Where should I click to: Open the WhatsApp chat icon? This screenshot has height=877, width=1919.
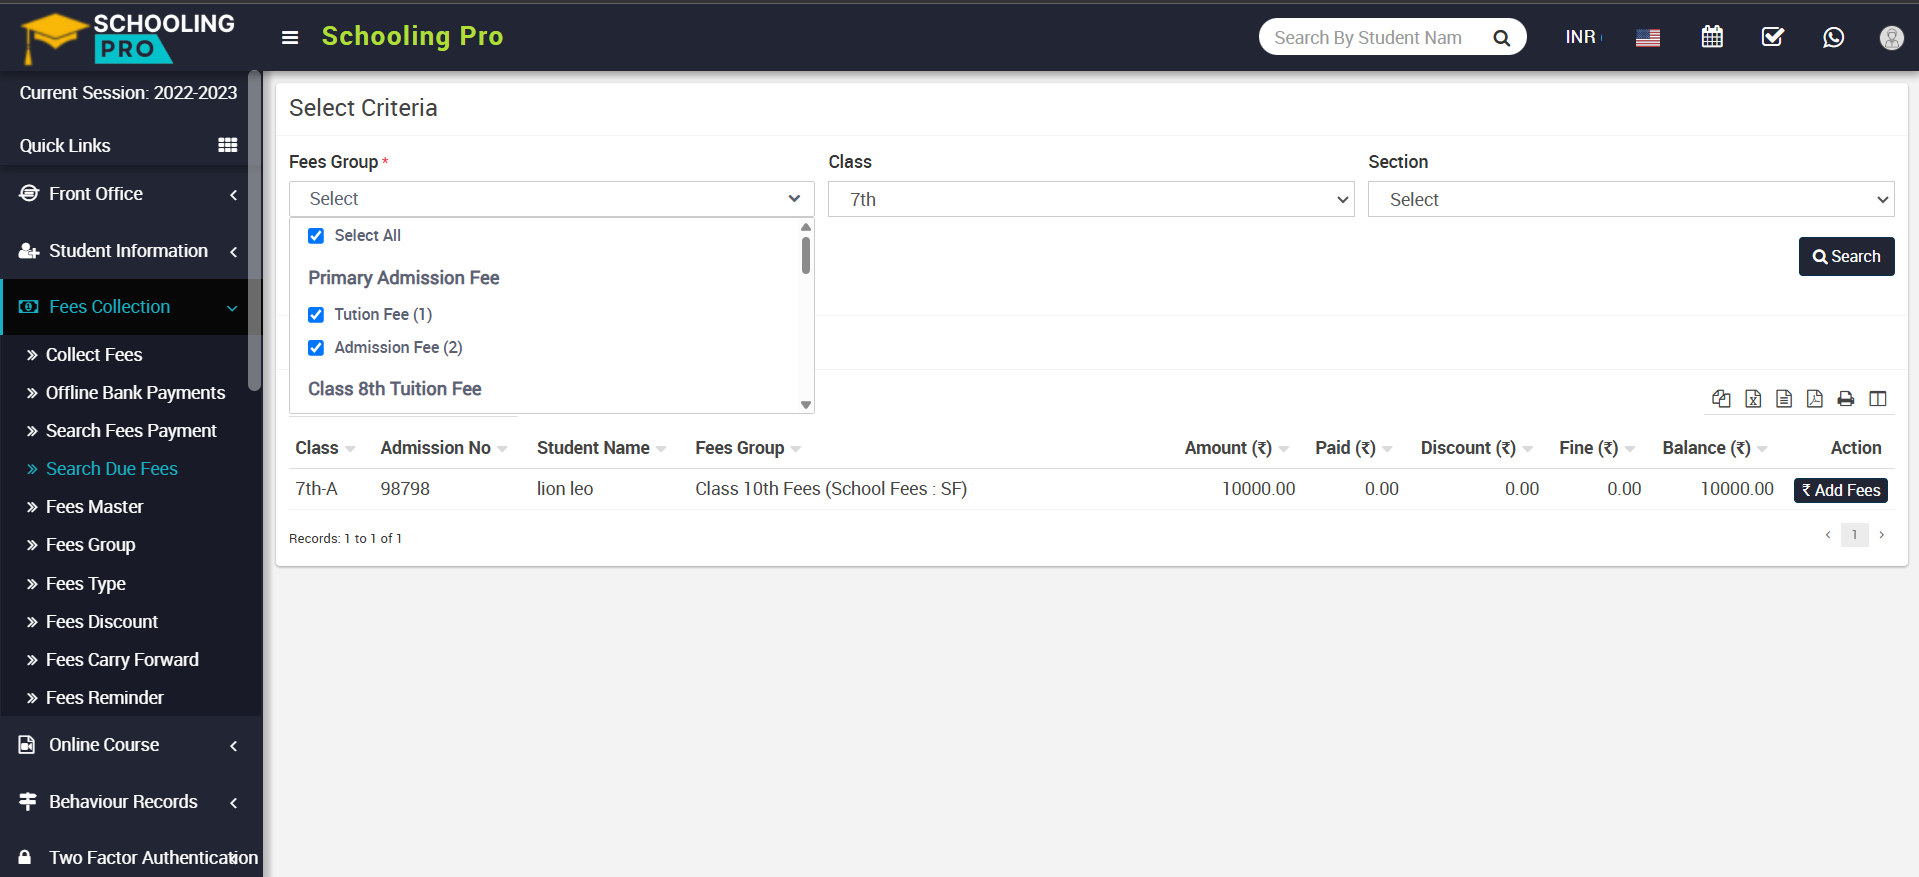1833,37
